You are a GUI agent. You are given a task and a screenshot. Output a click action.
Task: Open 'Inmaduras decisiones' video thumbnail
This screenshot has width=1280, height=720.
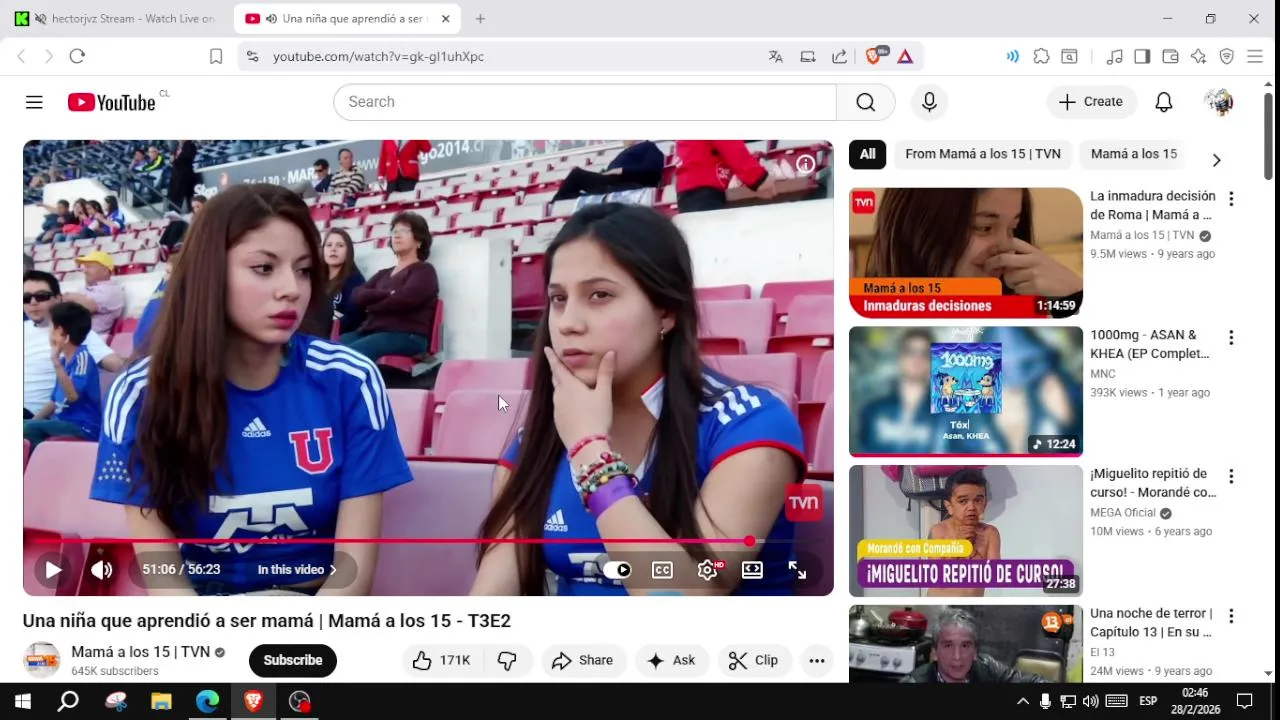click(966, 252)
